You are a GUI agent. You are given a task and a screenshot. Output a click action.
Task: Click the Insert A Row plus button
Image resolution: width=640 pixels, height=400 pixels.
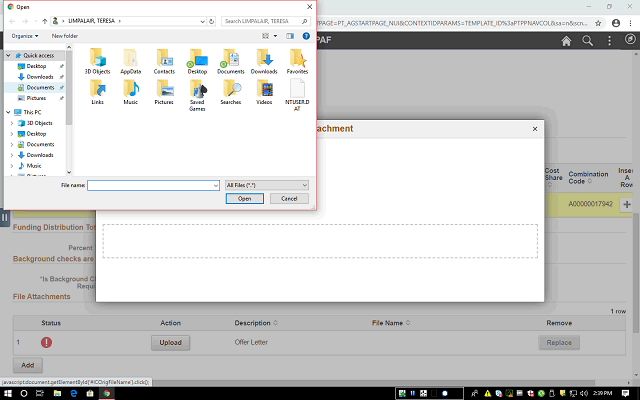pyautogui.click(x=627, y=204)
